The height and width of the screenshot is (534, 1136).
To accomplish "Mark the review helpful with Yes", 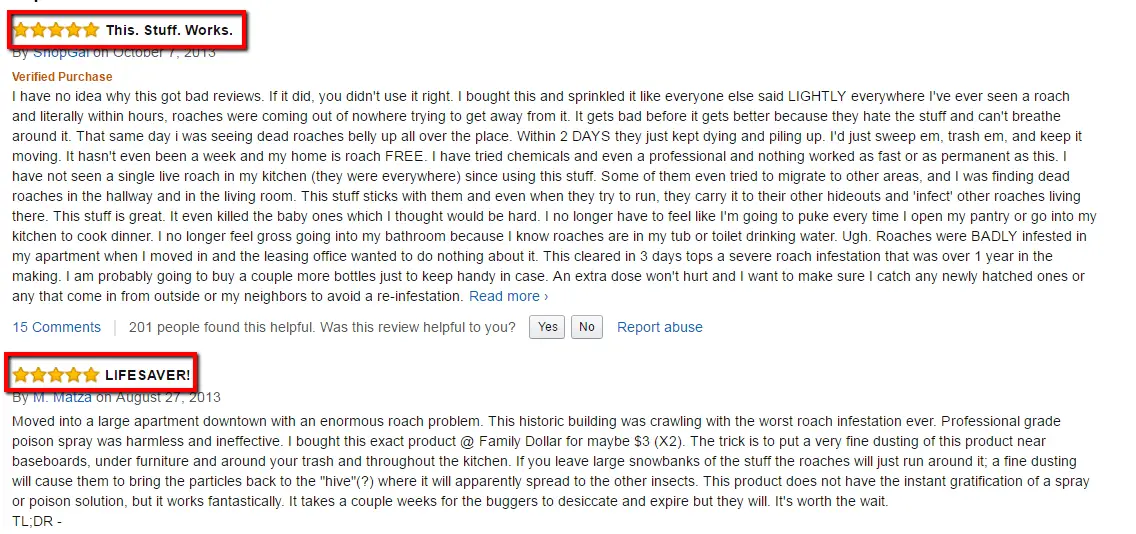I will pos(547,327).
